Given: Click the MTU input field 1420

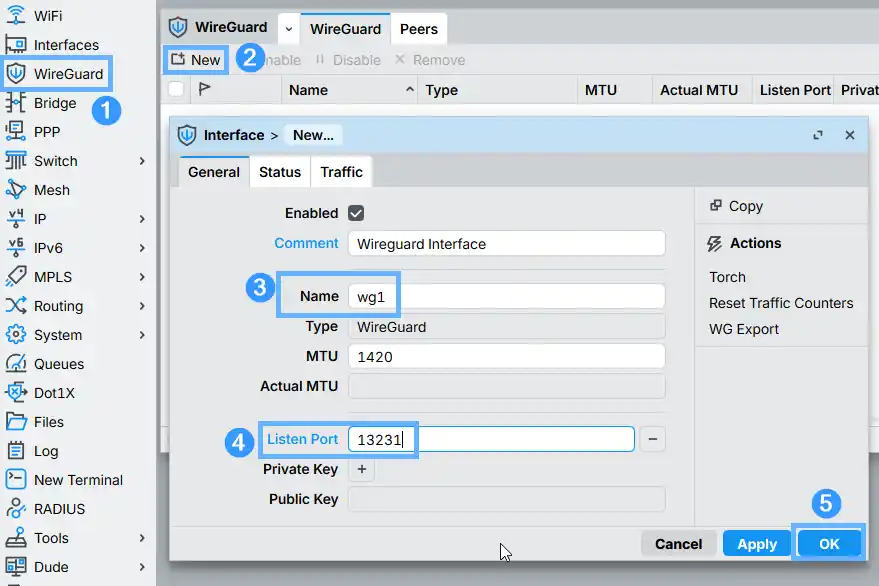Looking at the screenshot, I should (x=507, y=356).
